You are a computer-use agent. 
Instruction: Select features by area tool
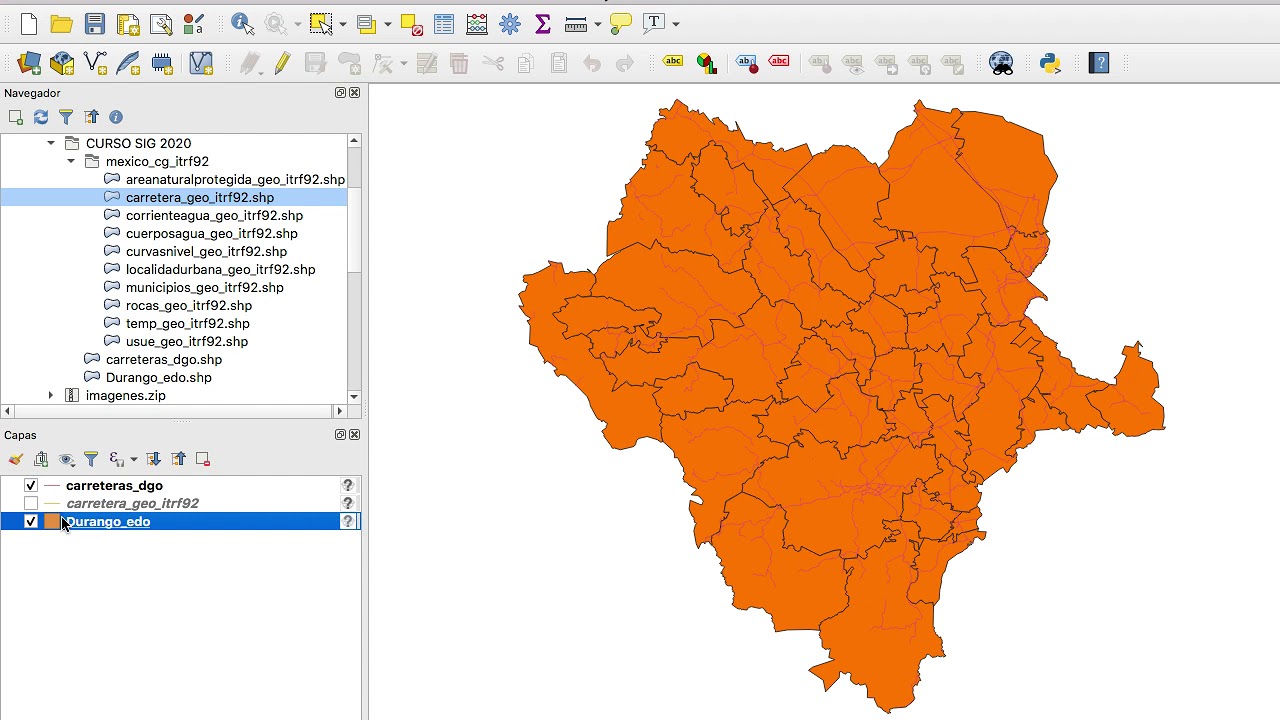(320, 23)
